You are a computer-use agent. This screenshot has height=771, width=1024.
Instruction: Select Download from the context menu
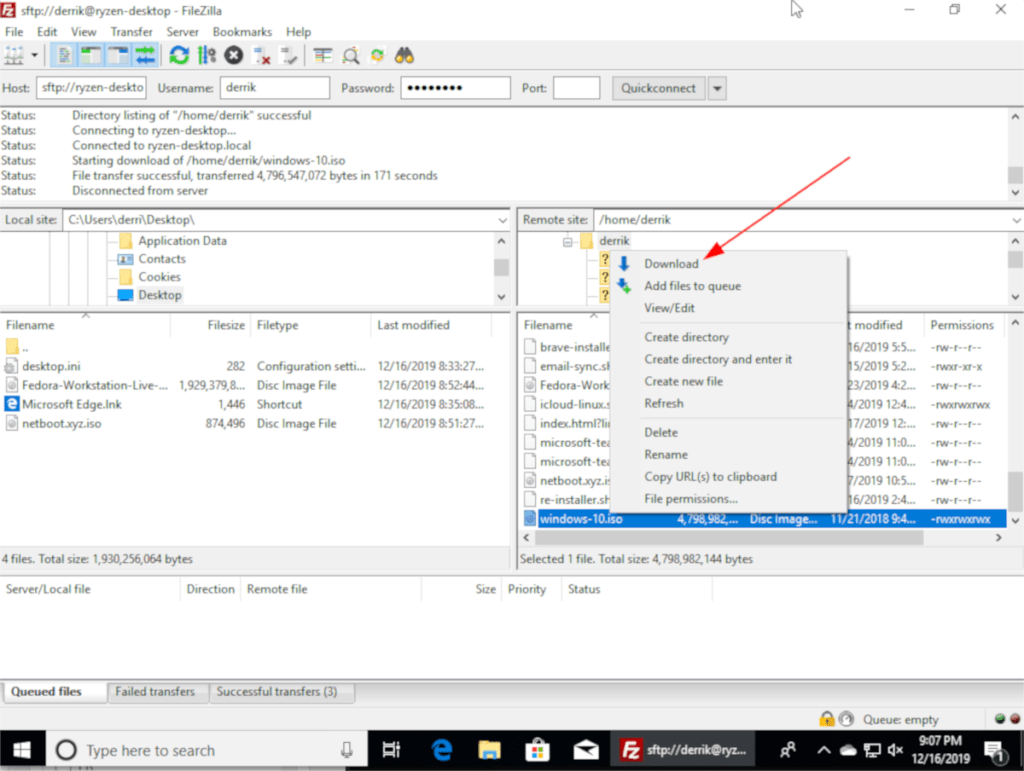(x=671, y=263)
